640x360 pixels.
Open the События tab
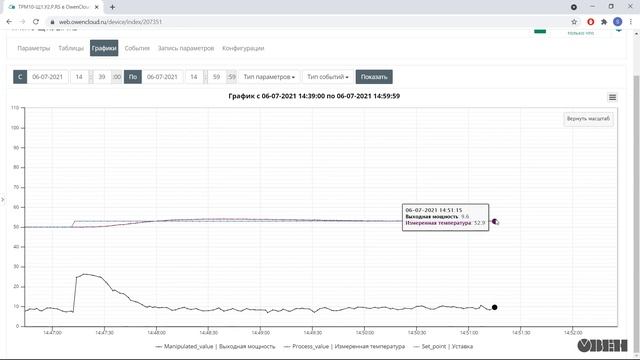click(x=137, y=48)
